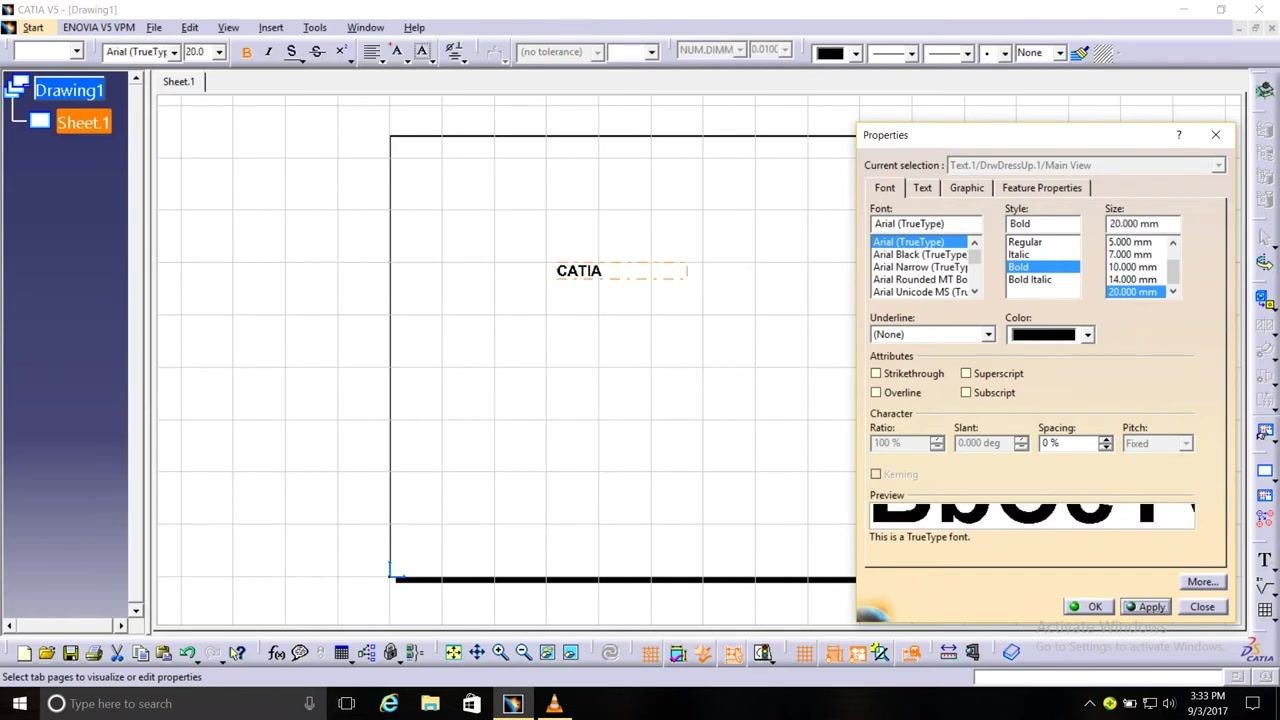Image resolution: width=1280 pixels, height=720 pixels.
Task: Click the OK button in Properties
Action: [x=1087, y=607]
